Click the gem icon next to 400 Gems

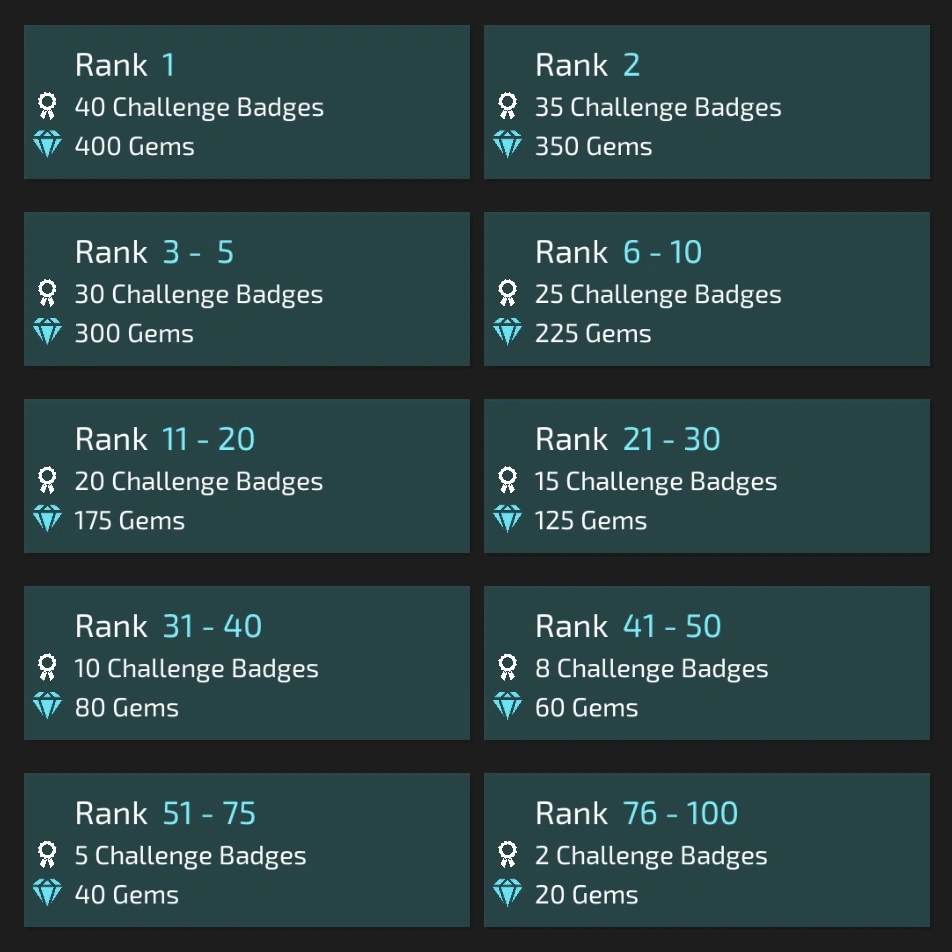tap(47, 145)
